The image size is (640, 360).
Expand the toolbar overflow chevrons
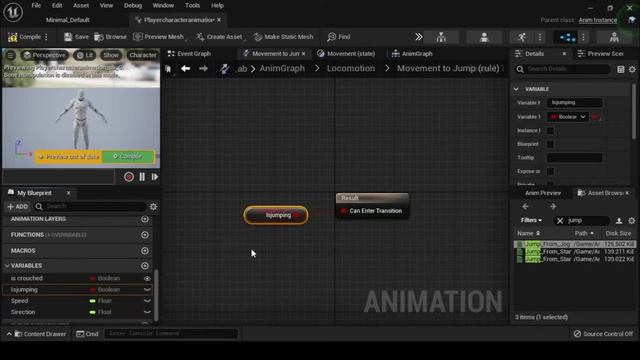point(418,37)
